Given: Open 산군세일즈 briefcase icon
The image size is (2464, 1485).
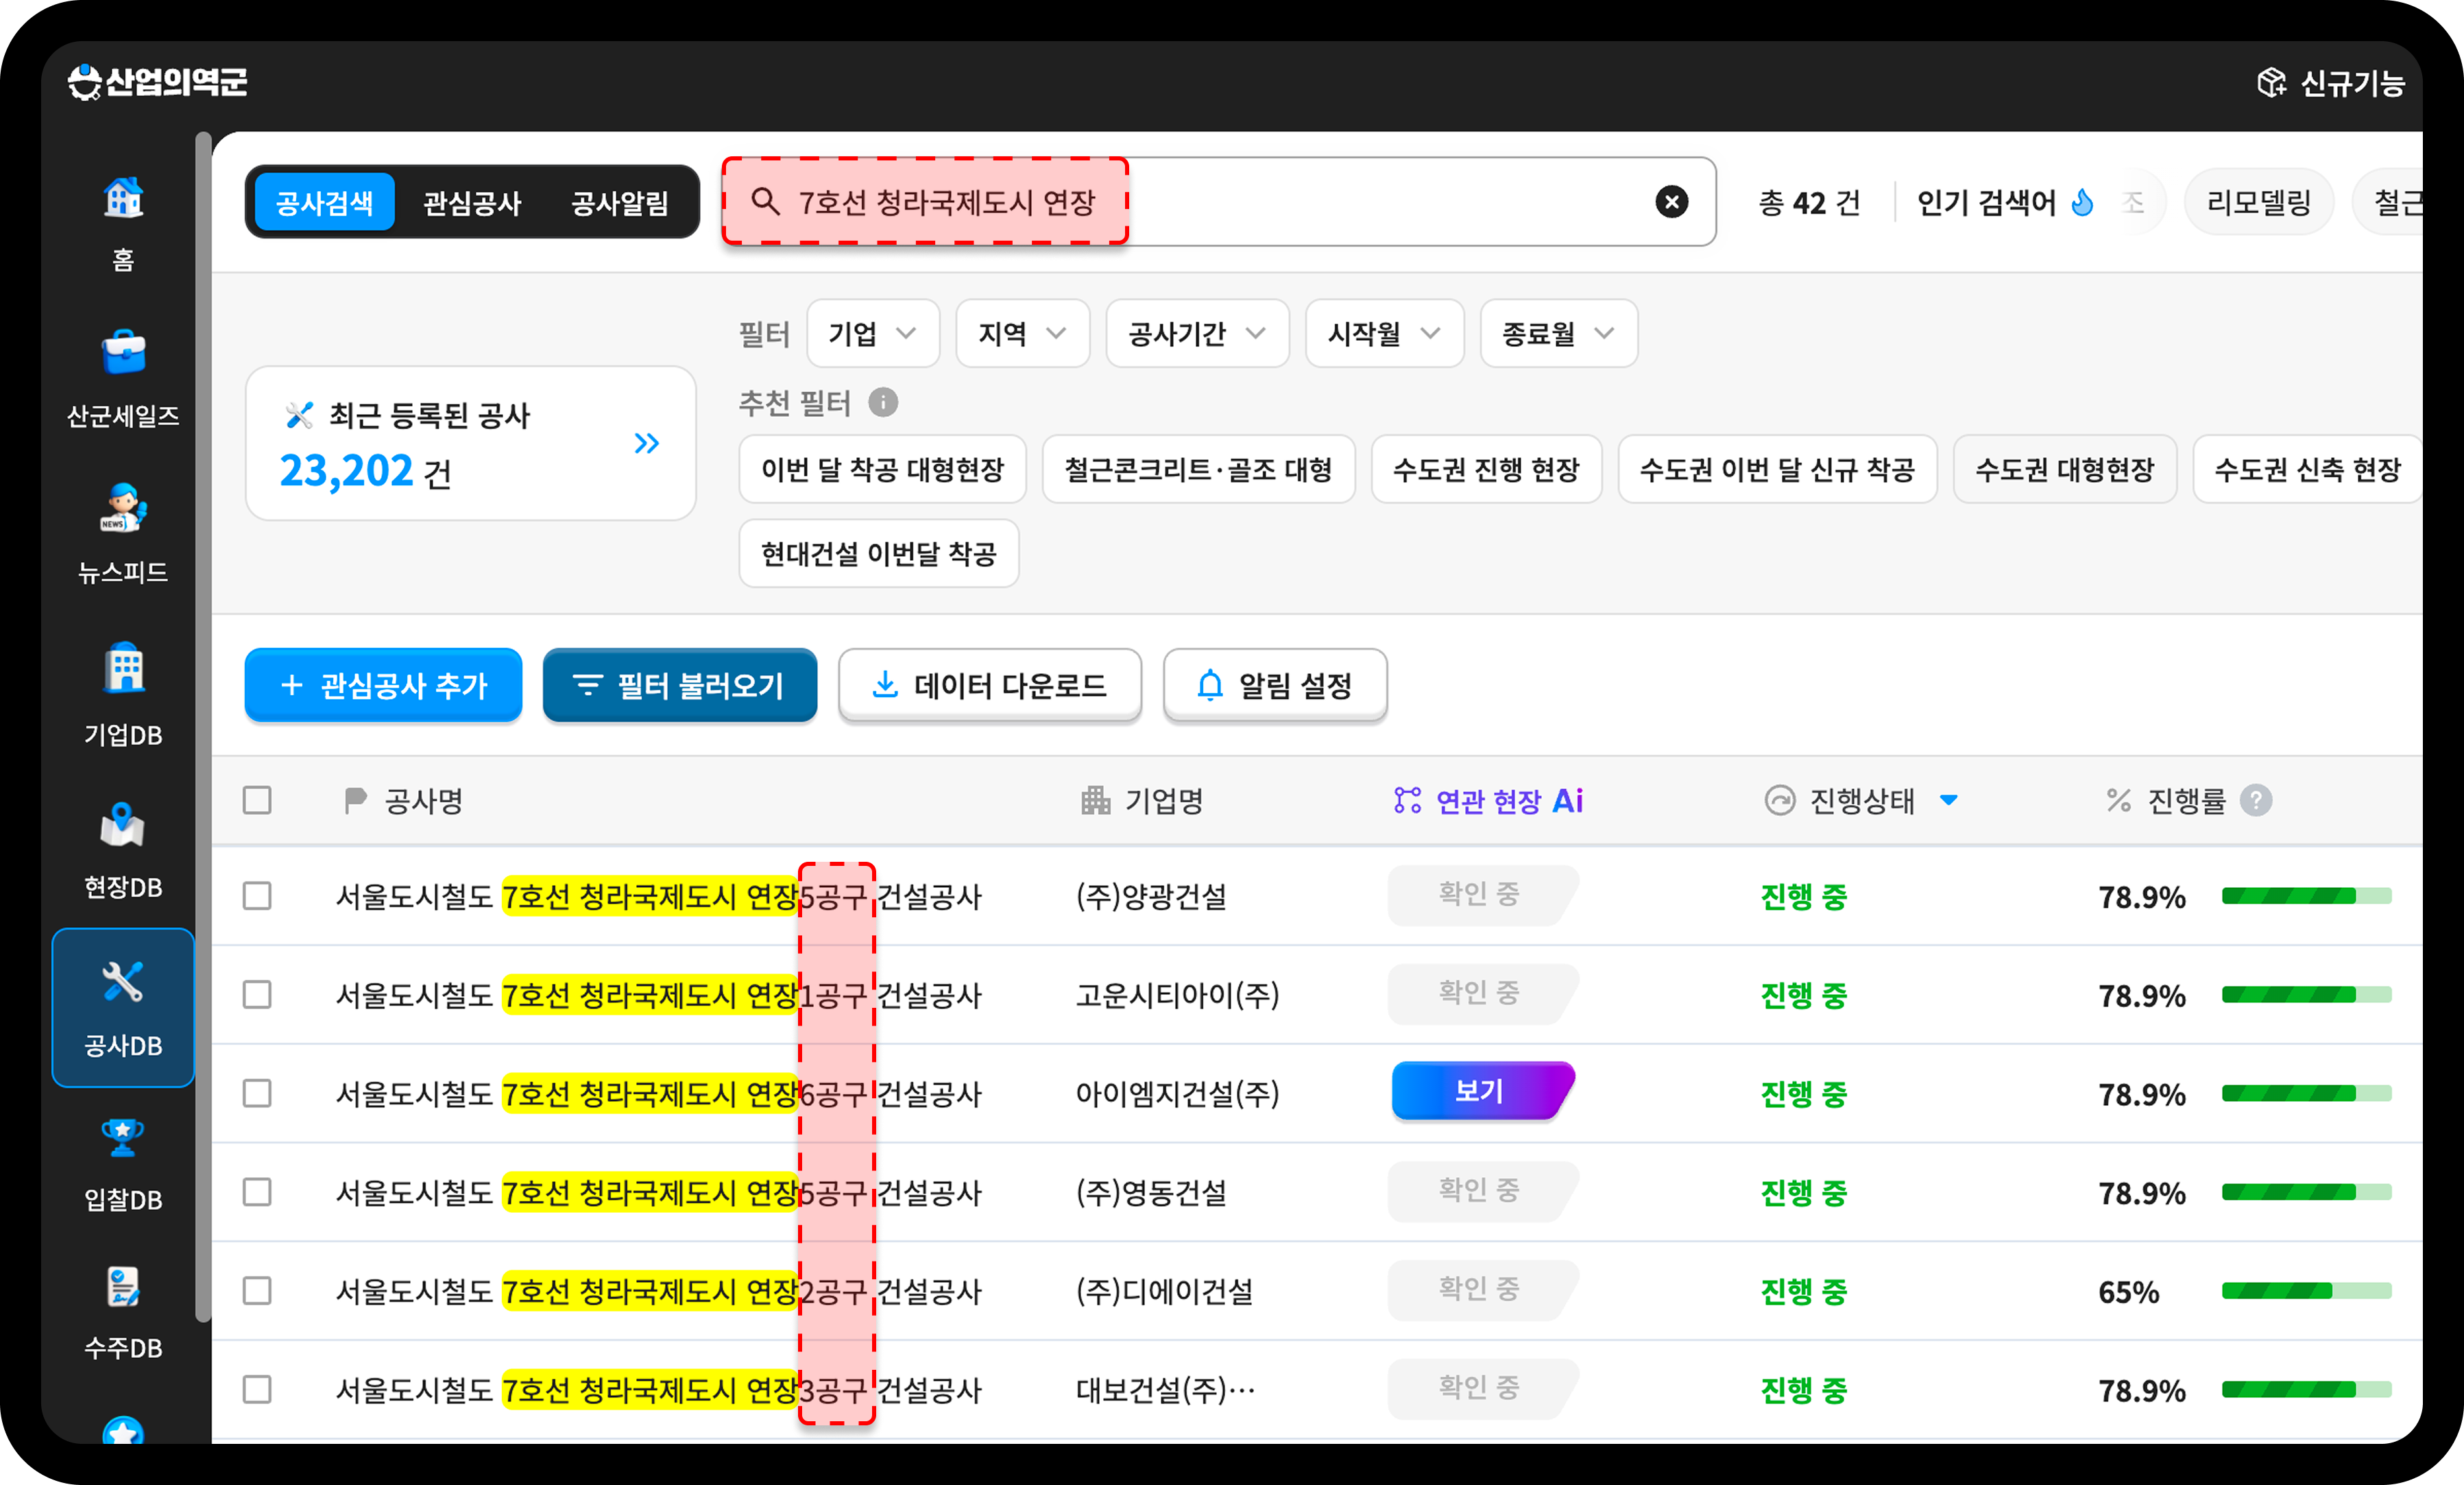Looking at the screenshot, I should click(123, 352).
